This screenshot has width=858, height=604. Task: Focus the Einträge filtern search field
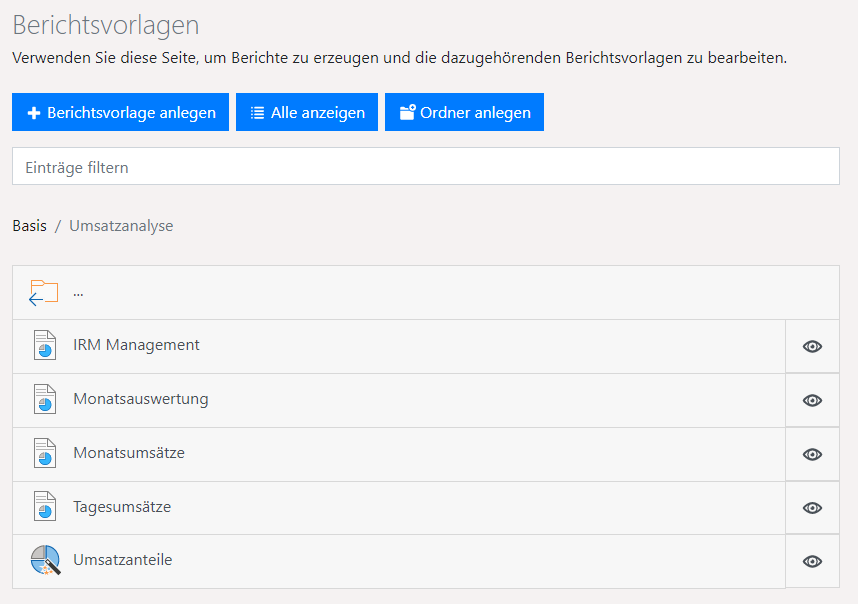(425, 167)
